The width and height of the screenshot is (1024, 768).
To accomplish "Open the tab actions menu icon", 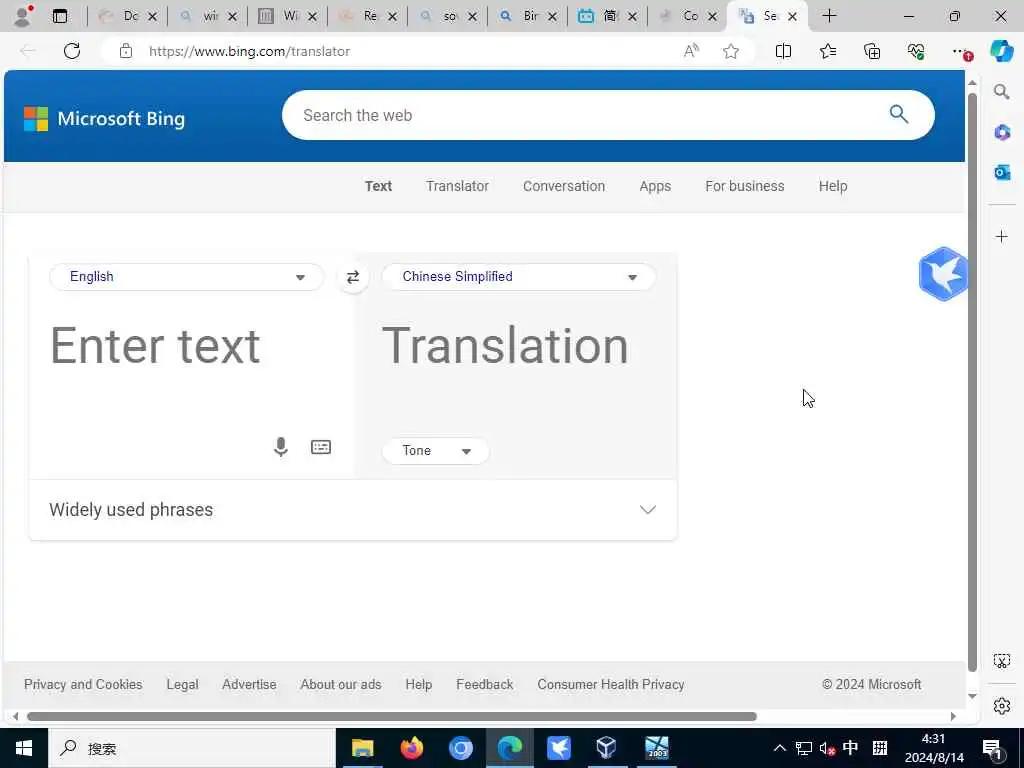I will (x=60, y=16).
